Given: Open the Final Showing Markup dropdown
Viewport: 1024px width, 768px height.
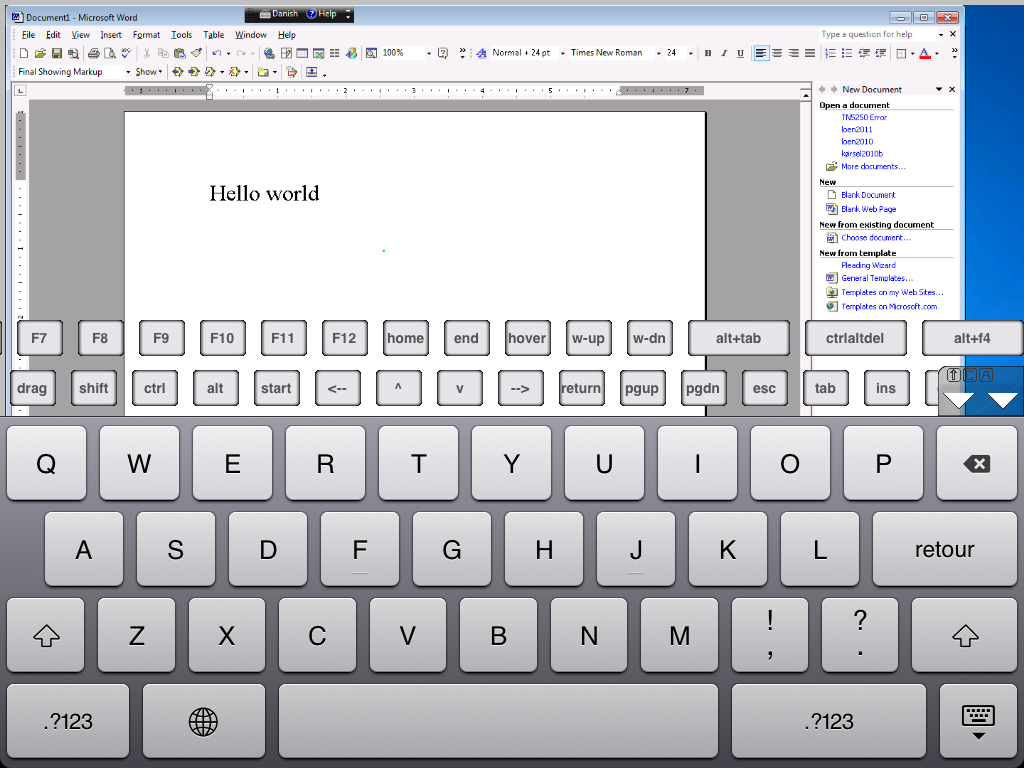Looking at the screenshot, I should point(128,72).
